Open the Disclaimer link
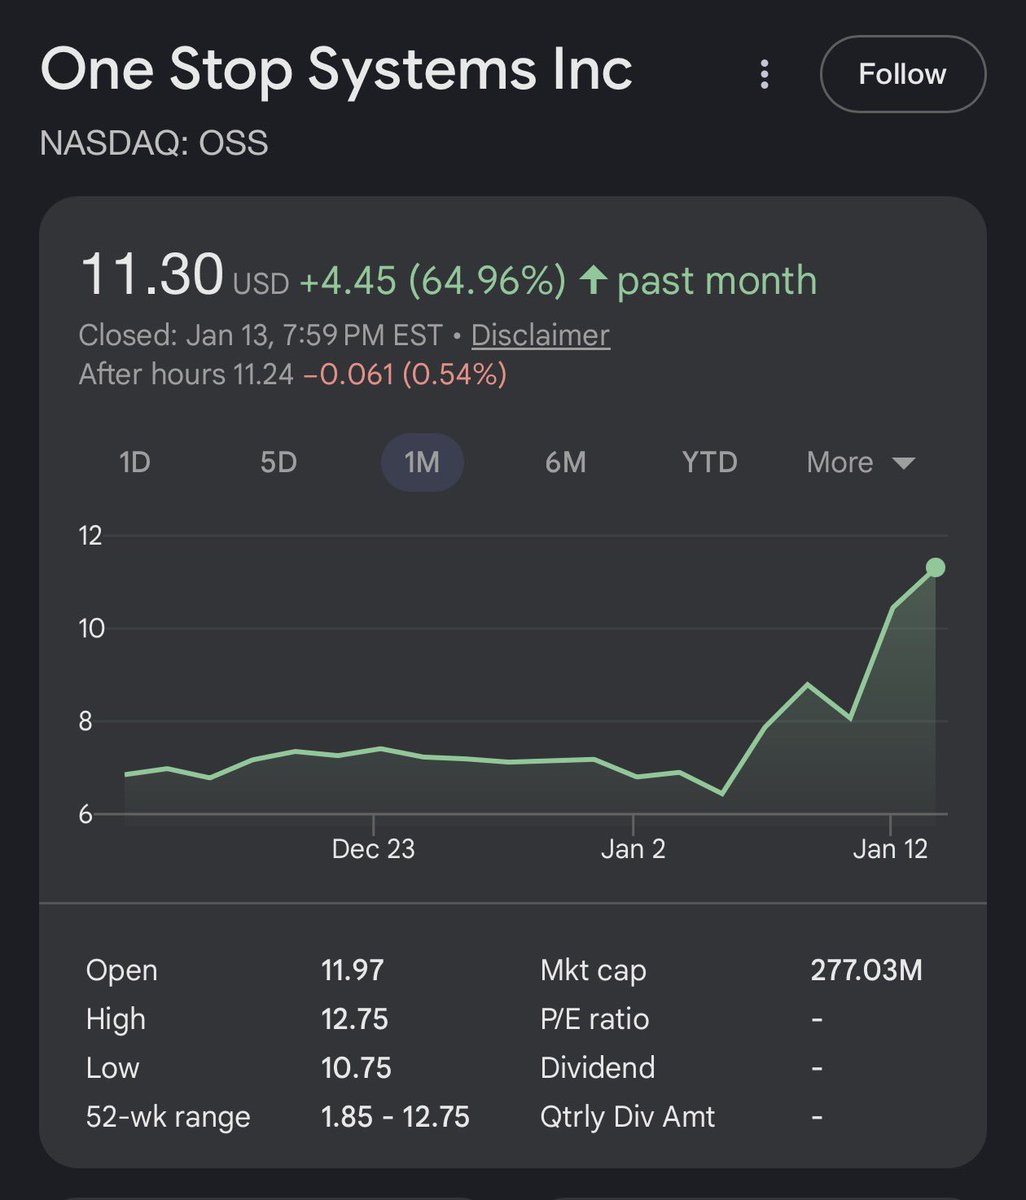Viewport: 1026px width, 1200px height. pos(540,335)
